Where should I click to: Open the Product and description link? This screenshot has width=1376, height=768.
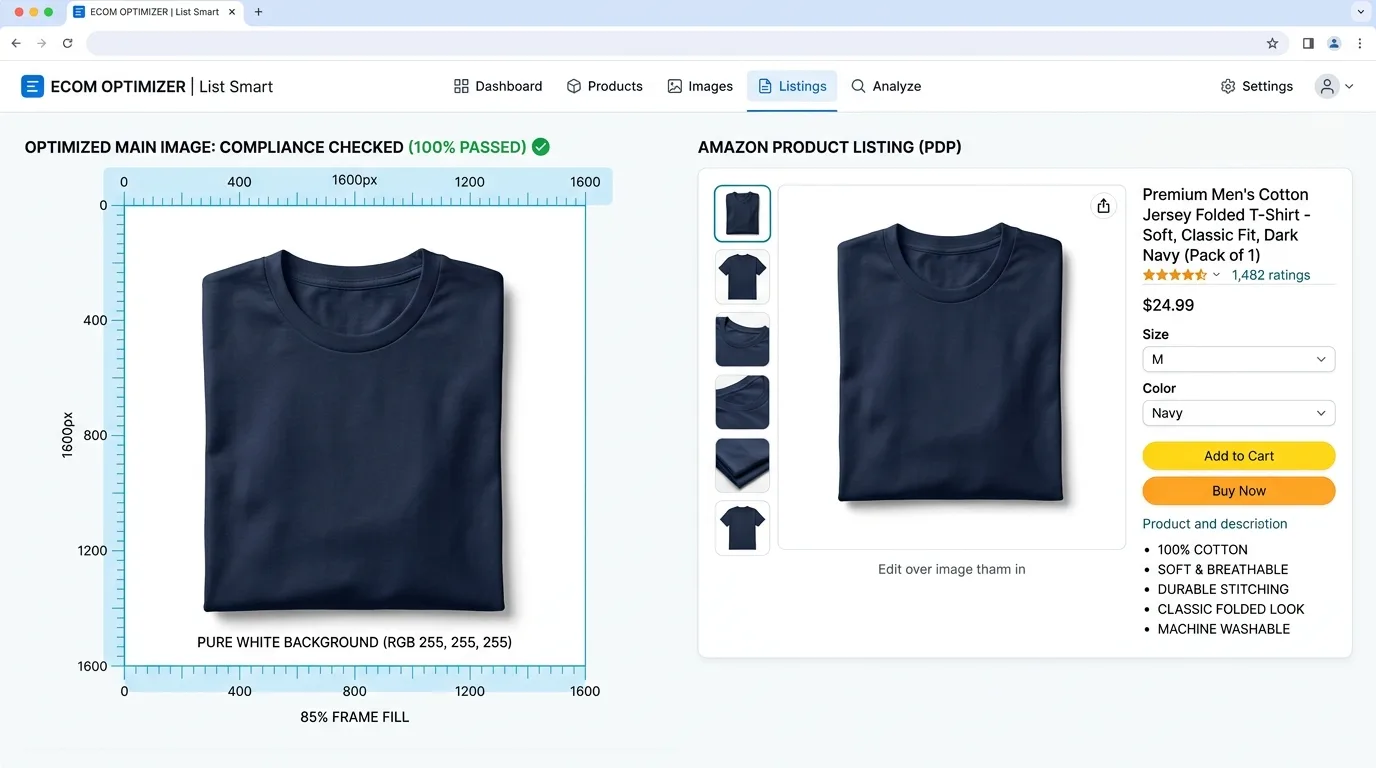click(x=1214, y=524)
